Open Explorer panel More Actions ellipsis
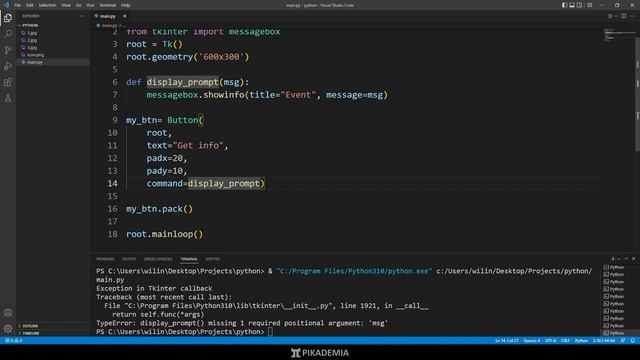 pos(82,16)
